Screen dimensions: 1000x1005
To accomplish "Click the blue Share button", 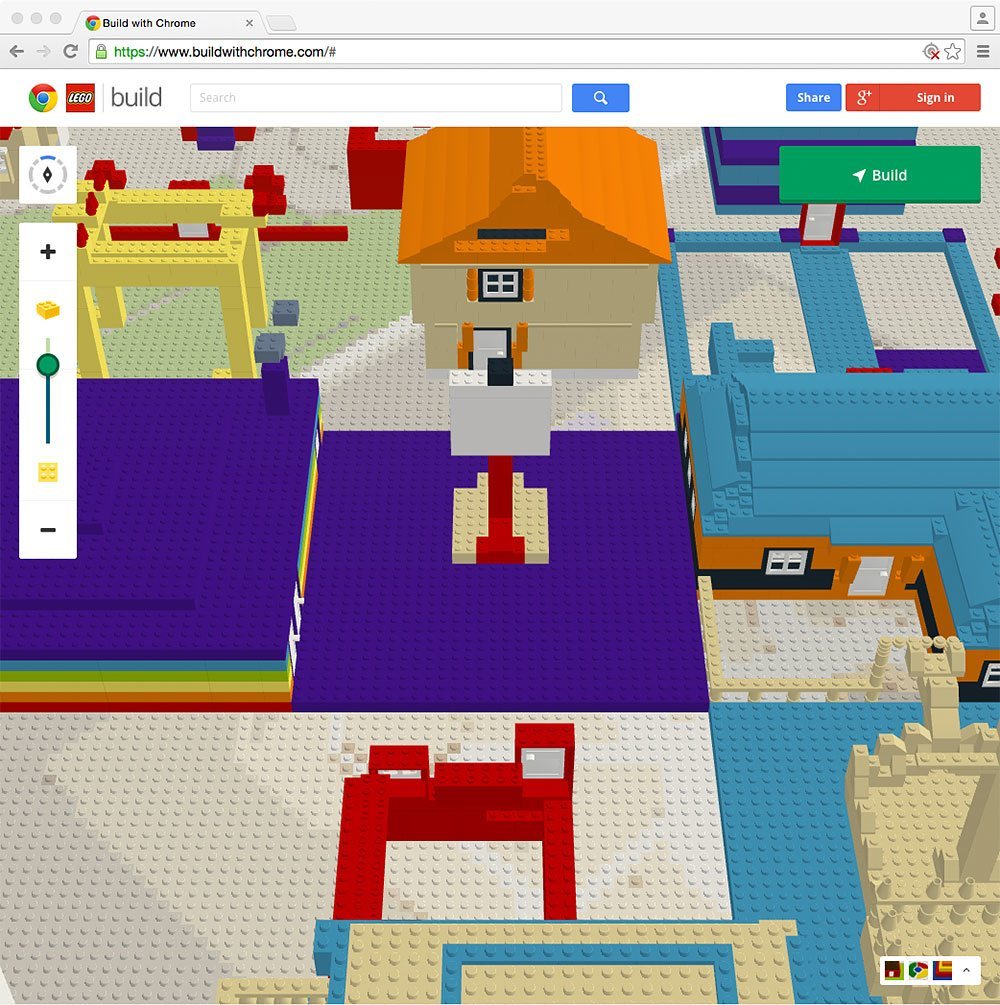I will (x=813, y=97).
